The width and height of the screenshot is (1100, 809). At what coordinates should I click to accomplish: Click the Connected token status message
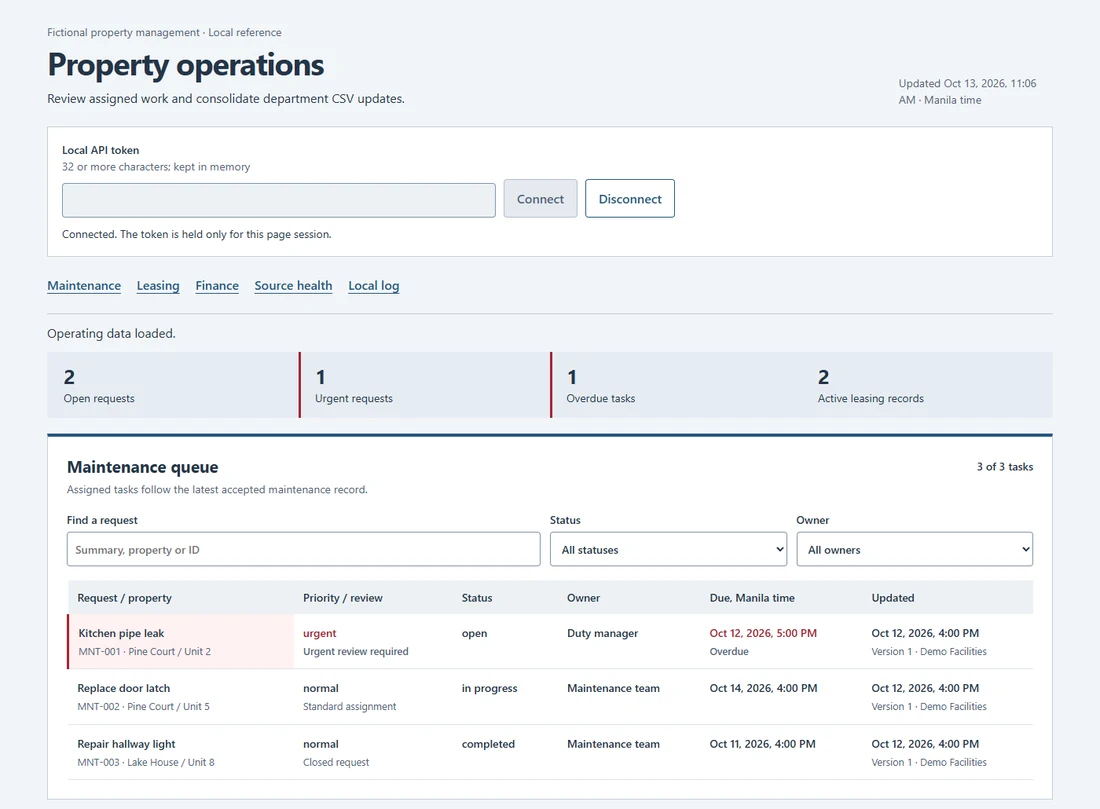click(196, 234)
